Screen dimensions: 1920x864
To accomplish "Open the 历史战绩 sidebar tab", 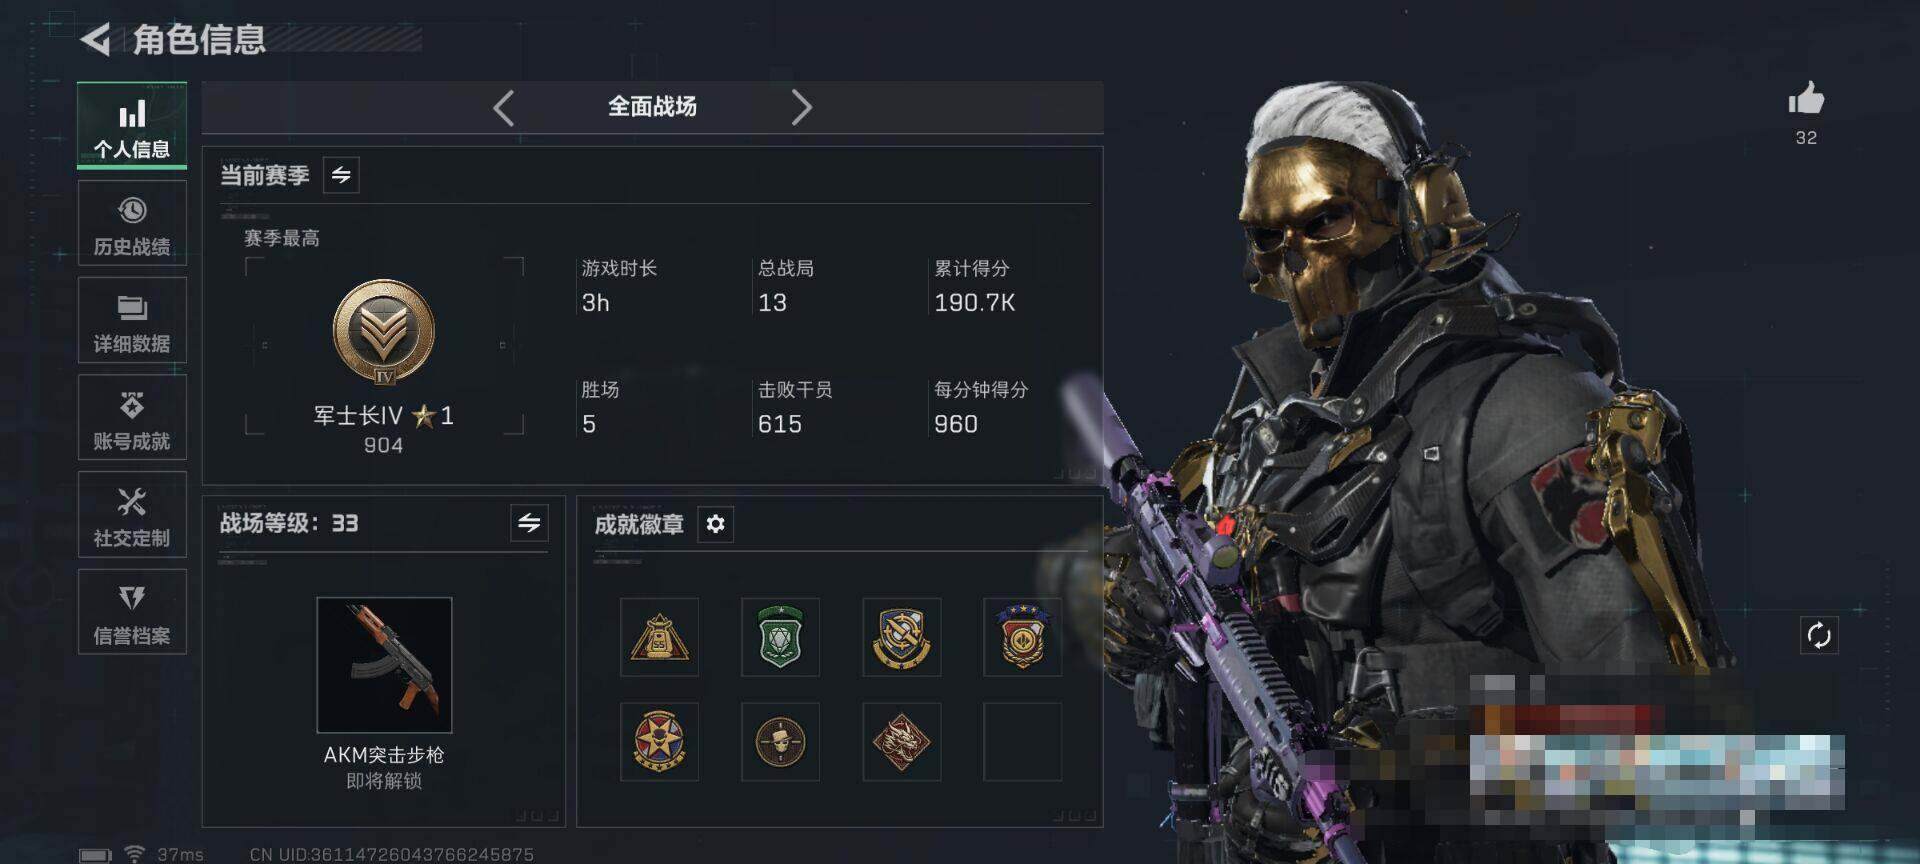I will (x=132, y=223).
